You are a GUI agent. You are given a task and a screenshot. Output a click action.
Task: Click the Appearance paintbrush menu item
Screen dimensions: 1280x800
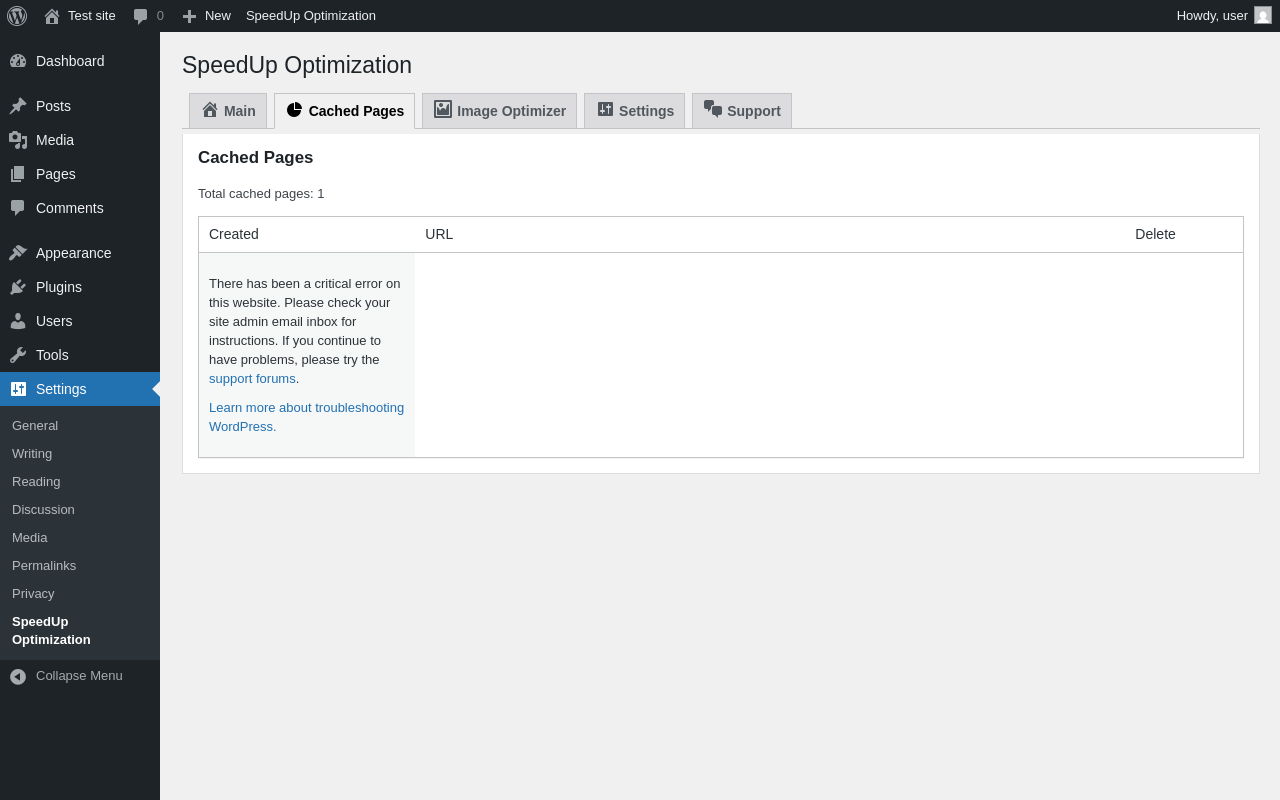tap(73, 253)
